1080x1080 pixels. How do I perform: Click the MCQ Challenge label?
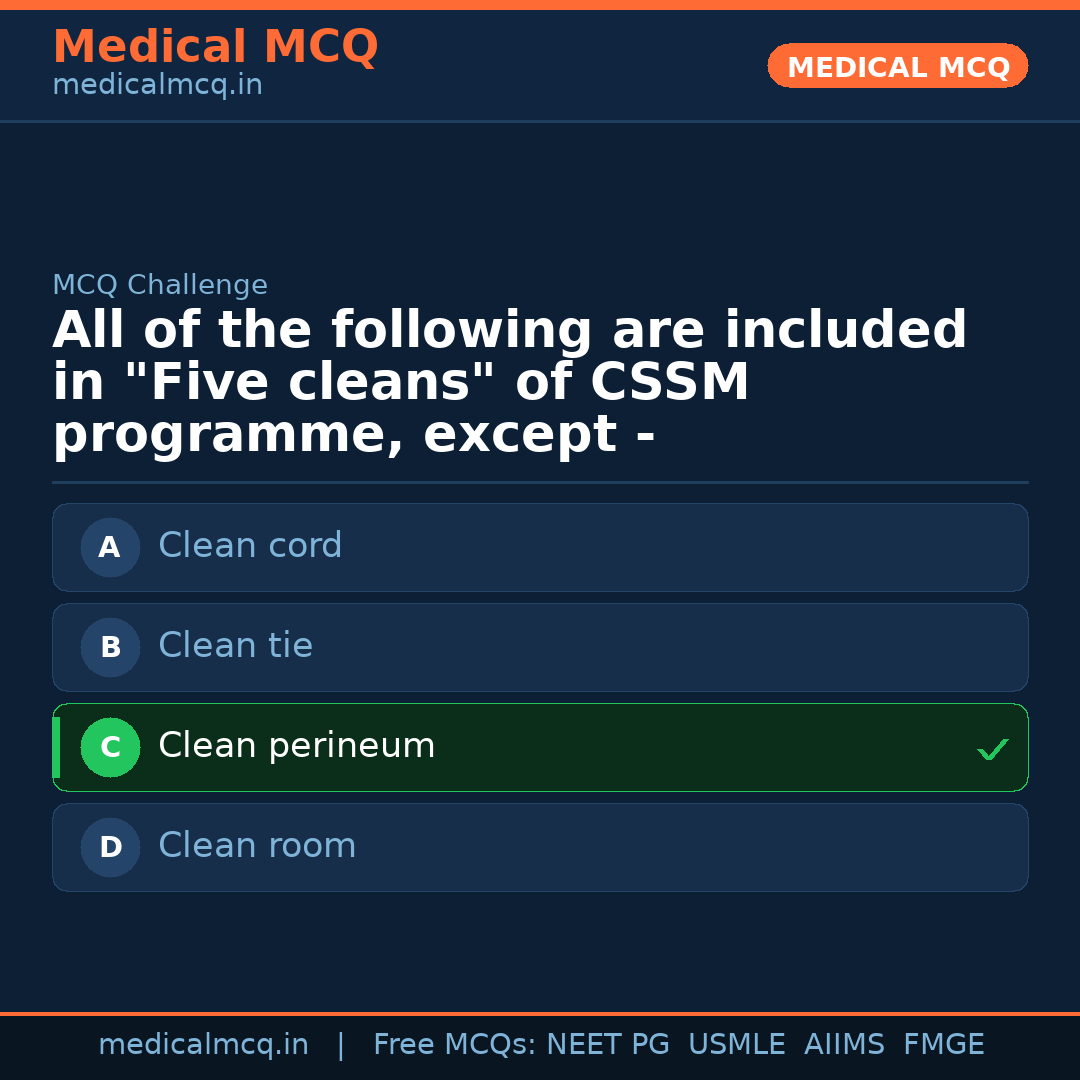[x=160, y=285]
